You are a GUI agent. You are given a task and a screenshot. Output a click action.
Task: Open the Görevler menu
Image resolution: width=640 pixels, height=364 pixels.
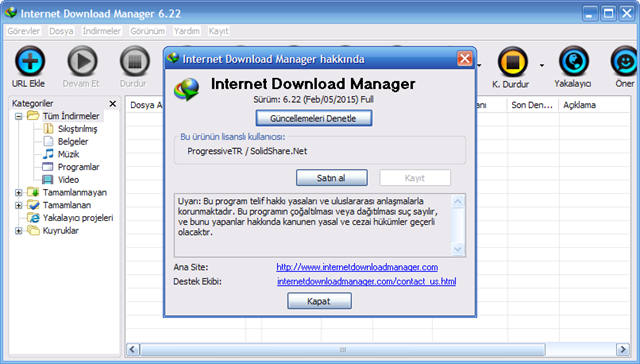[x=24, y=31]
